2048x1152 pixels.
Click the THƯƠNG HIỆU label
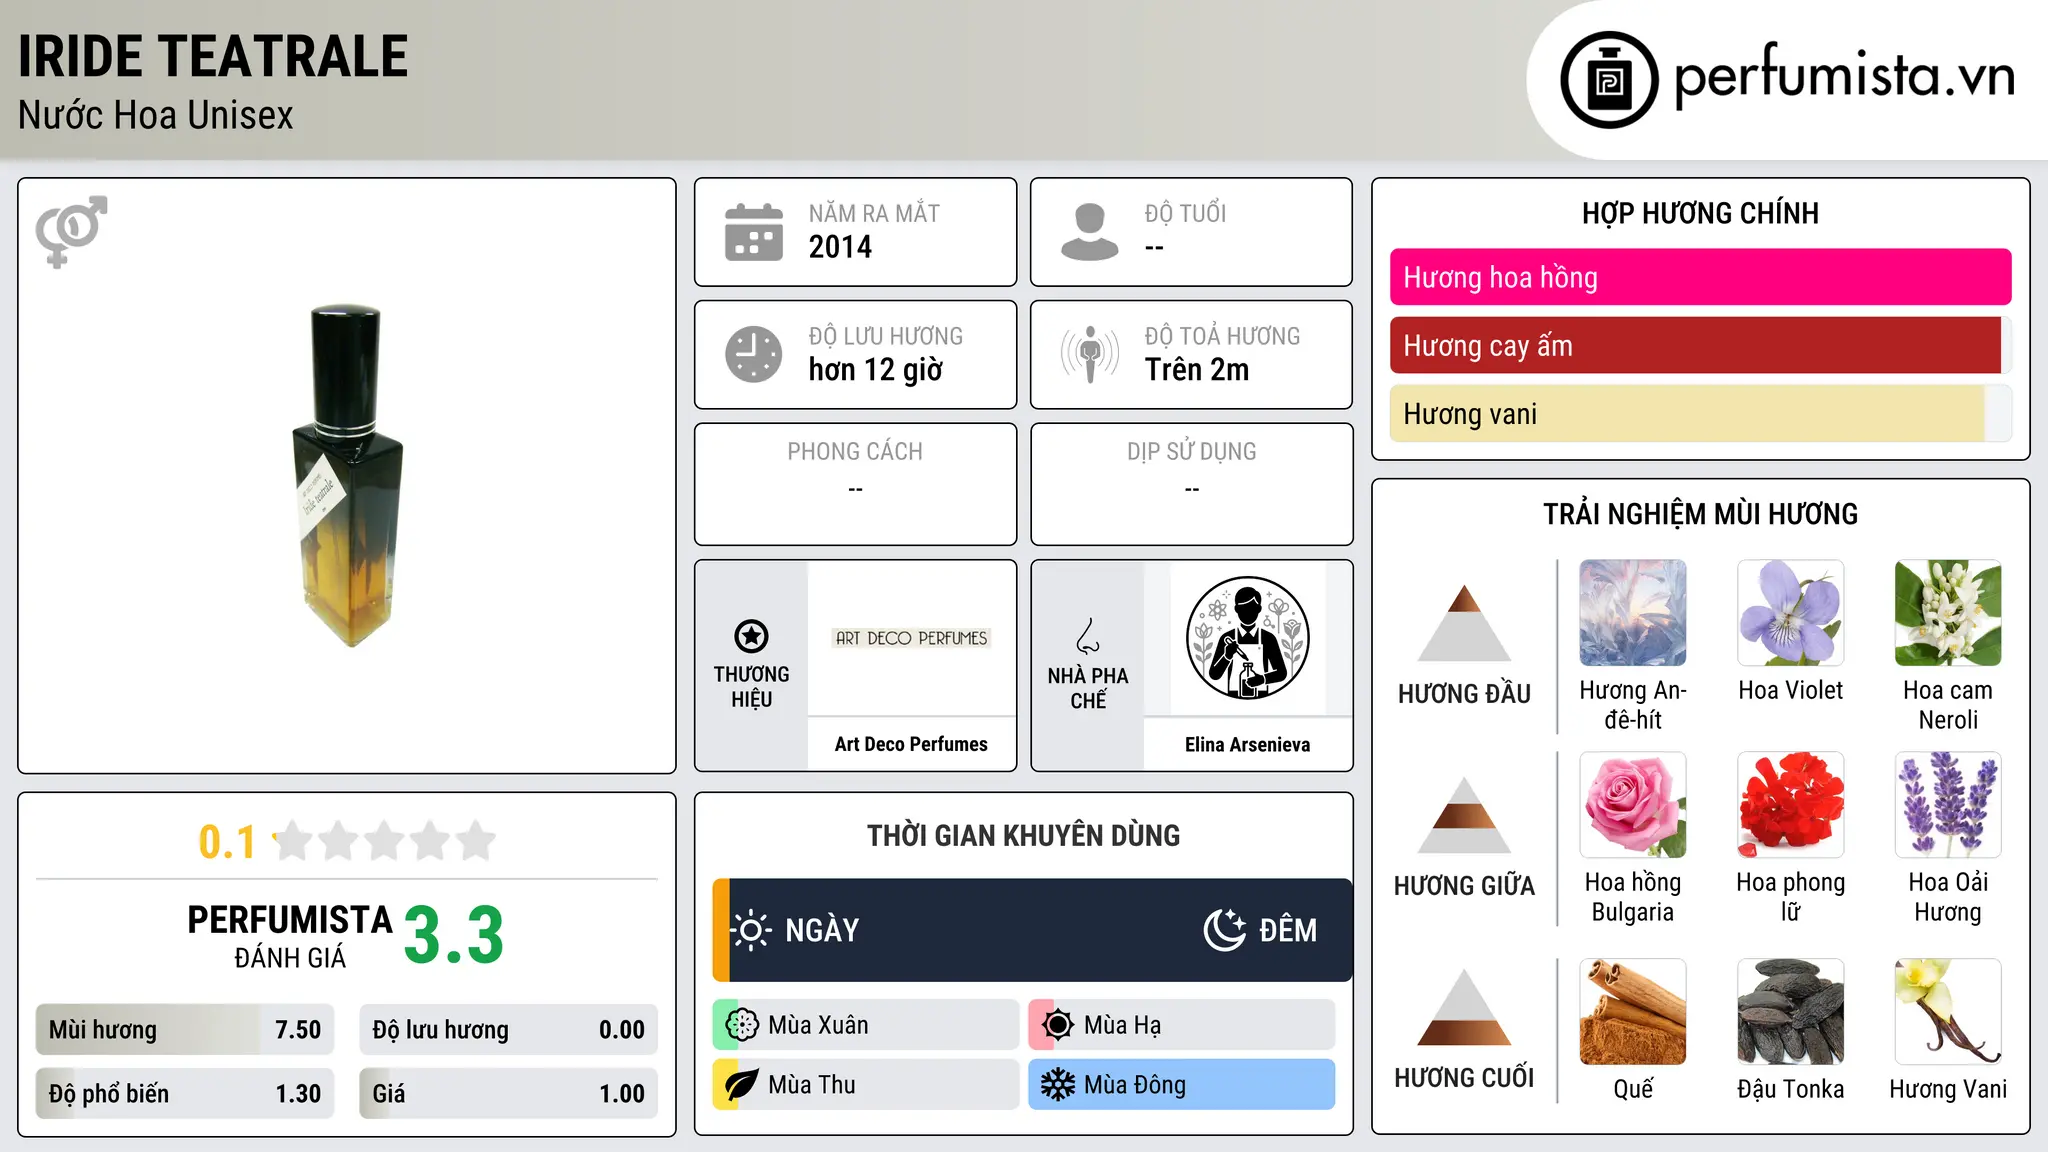tap(751, 687)
